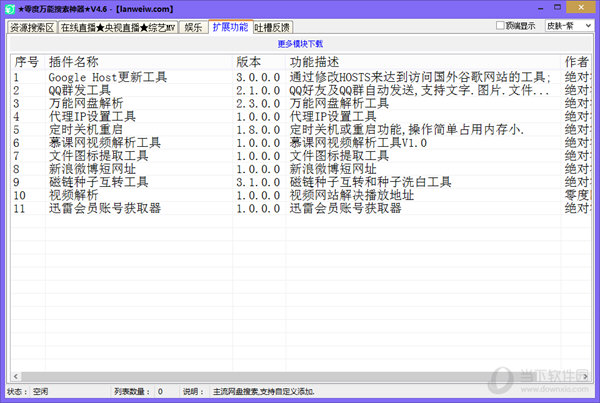The height and width of the screenshot is (403, 600).
Task: Select the 视频解析 plugin name
Action: point(73,195)
